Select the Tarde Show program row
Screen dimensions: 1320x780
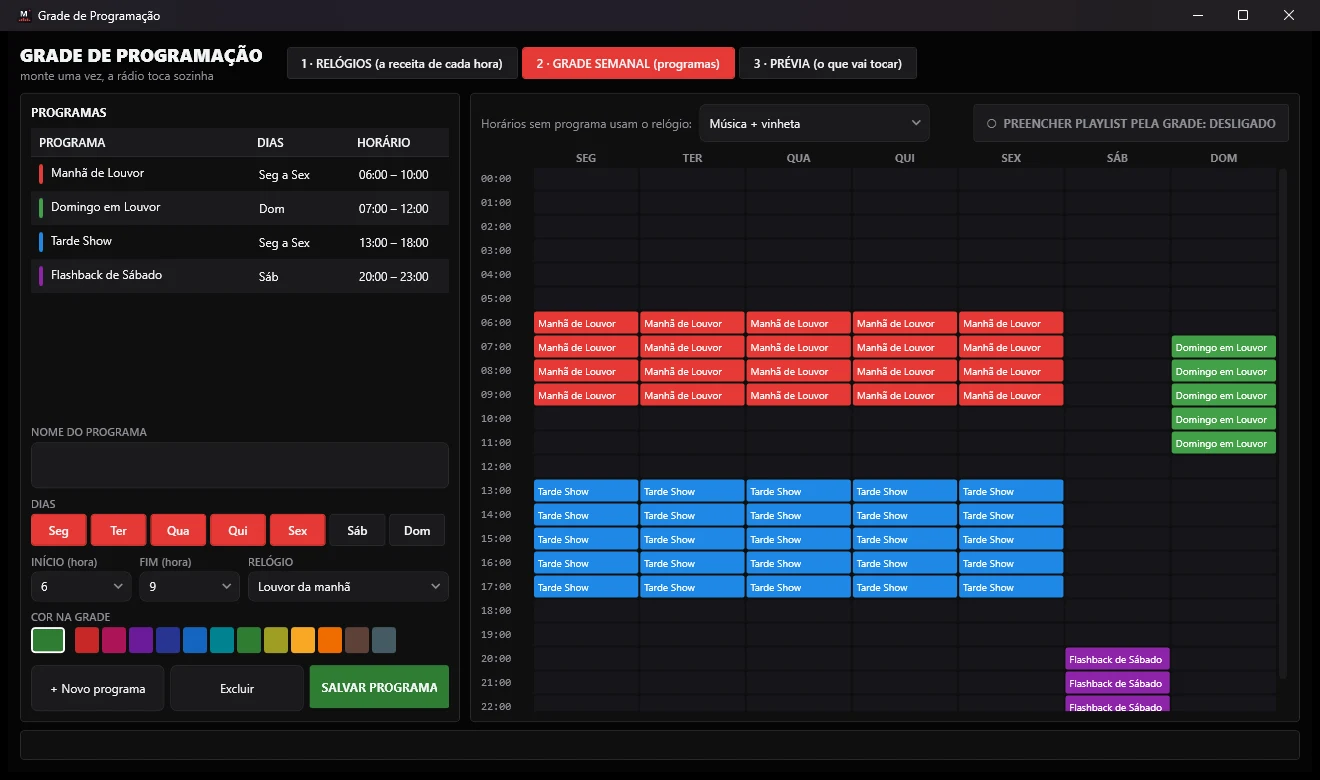(240, 242)
